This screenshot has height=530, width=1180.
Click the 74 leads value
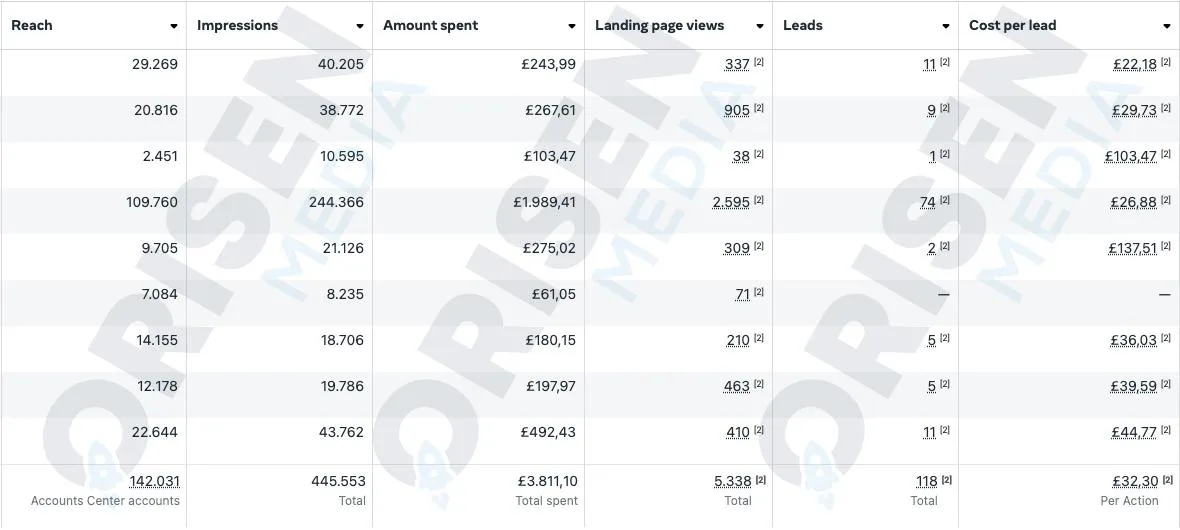point(927,202)
